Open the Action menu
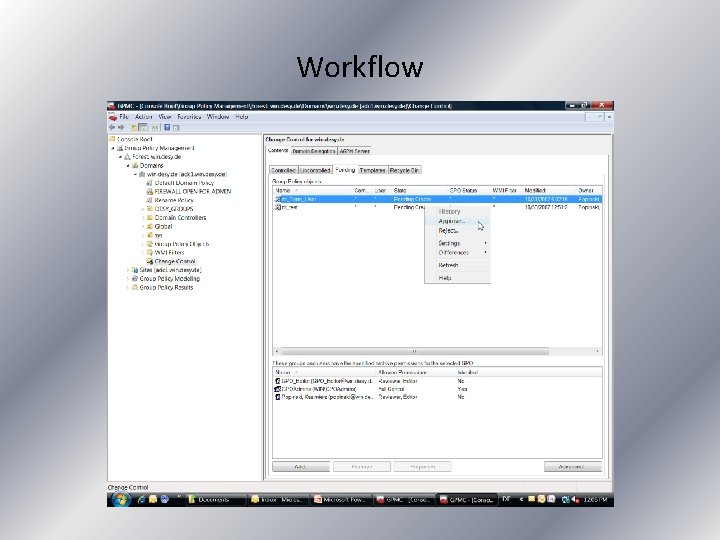 point(144,117)
